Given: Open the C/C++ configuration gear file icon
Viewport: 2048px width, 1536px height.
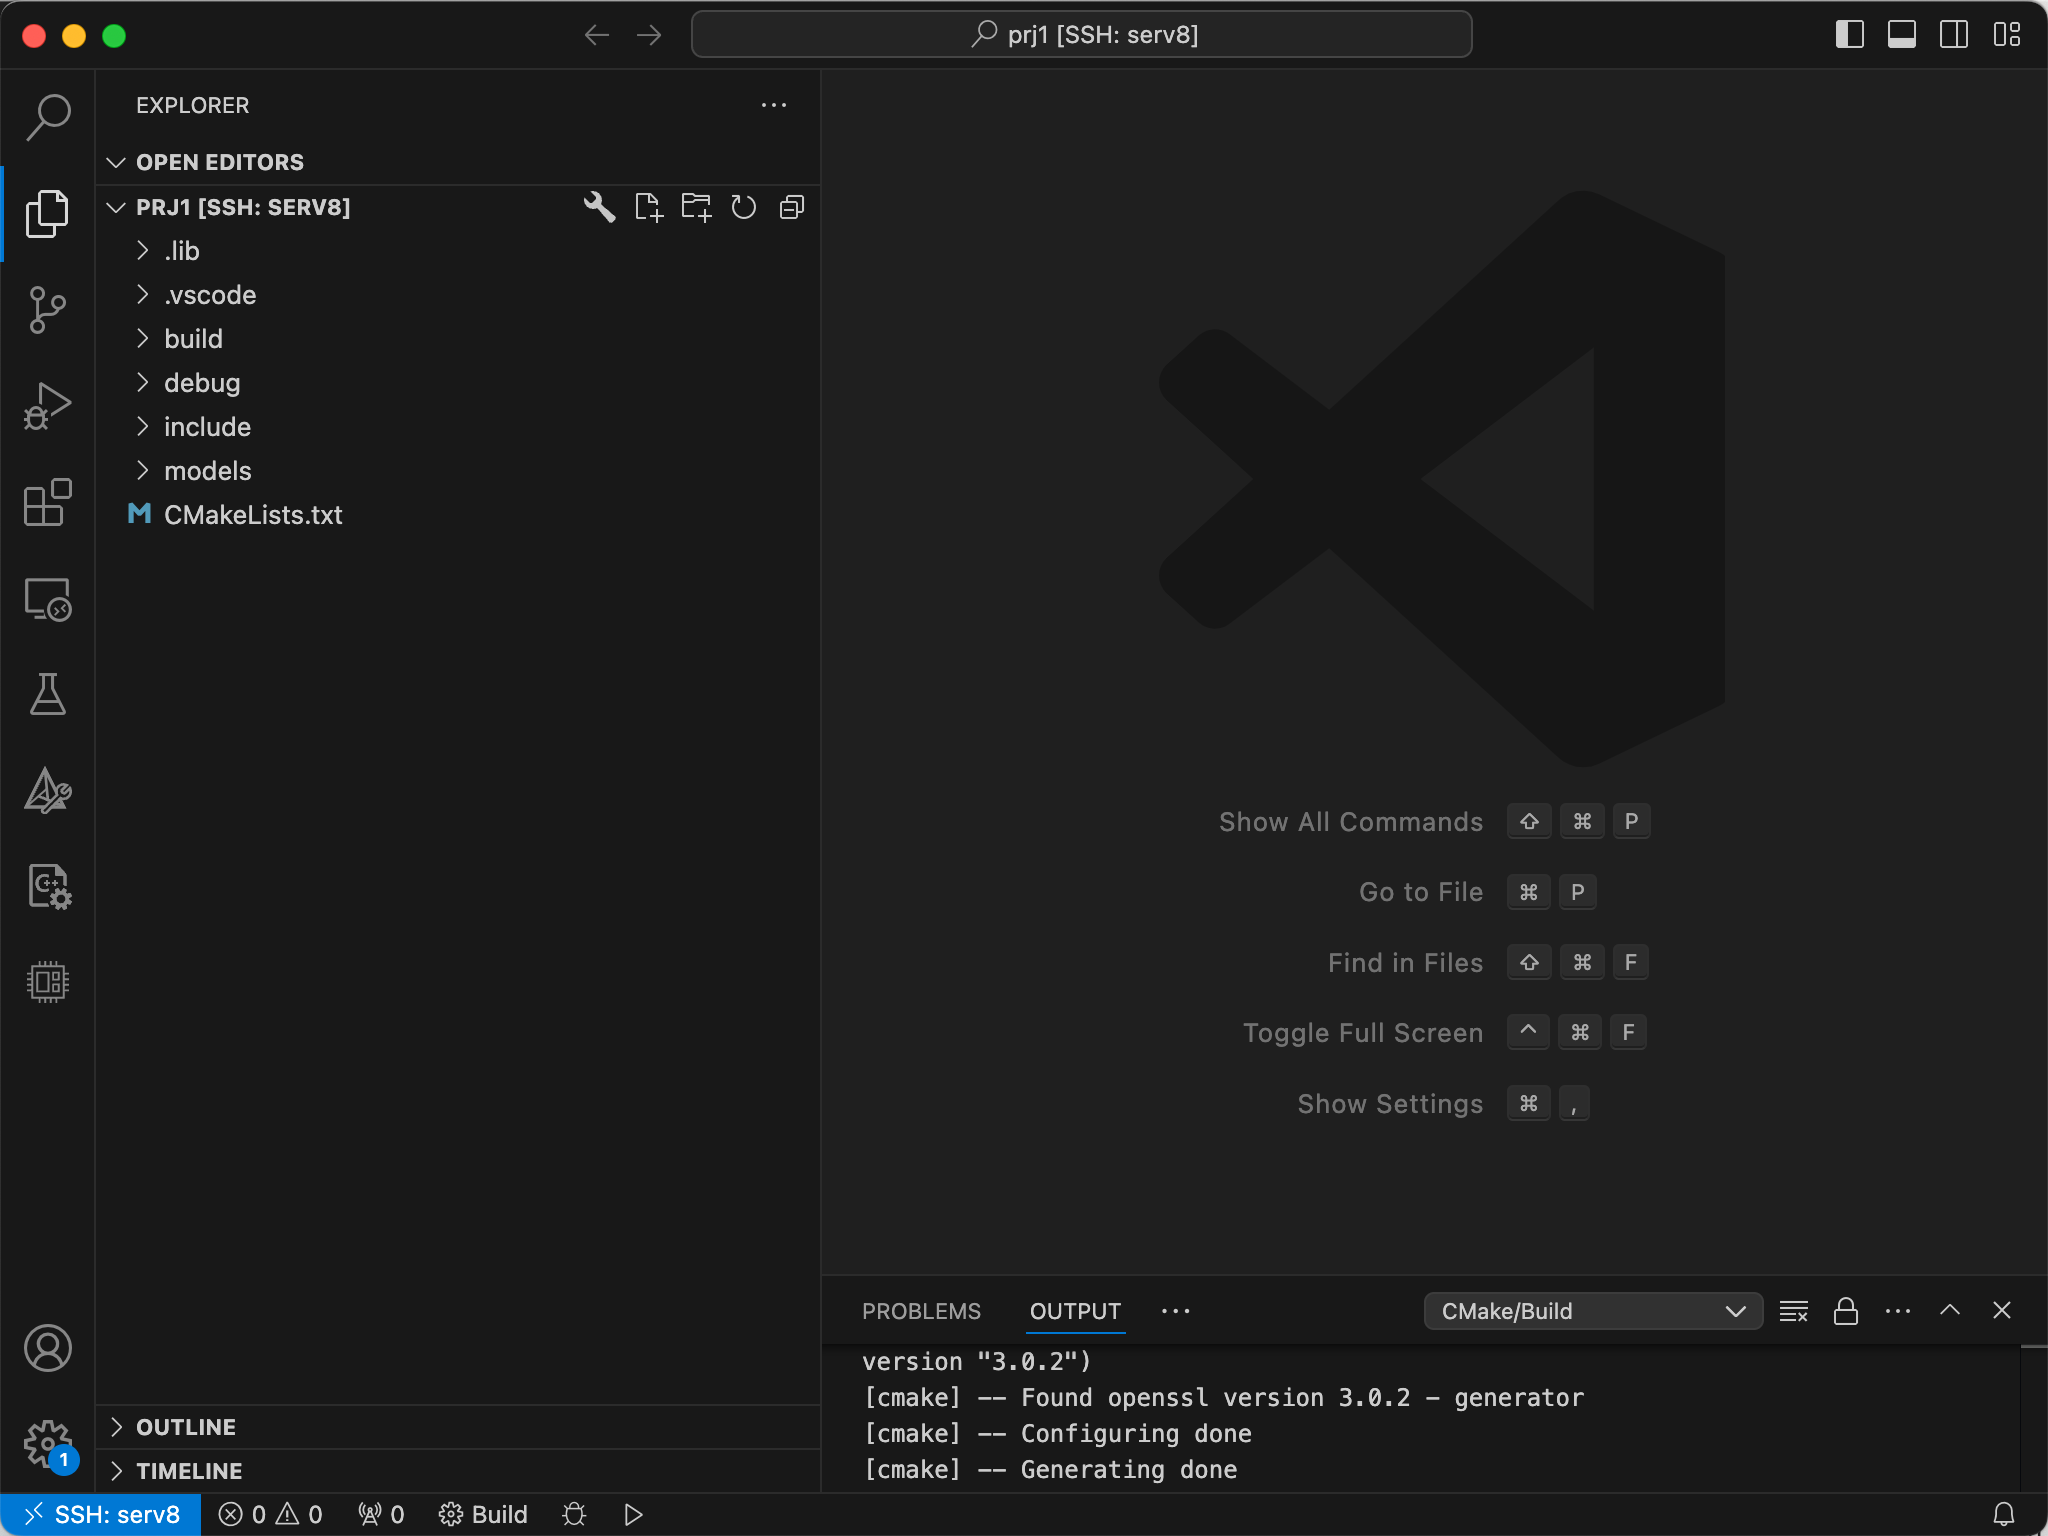Looking at the screenshot, I should point(47,887).
